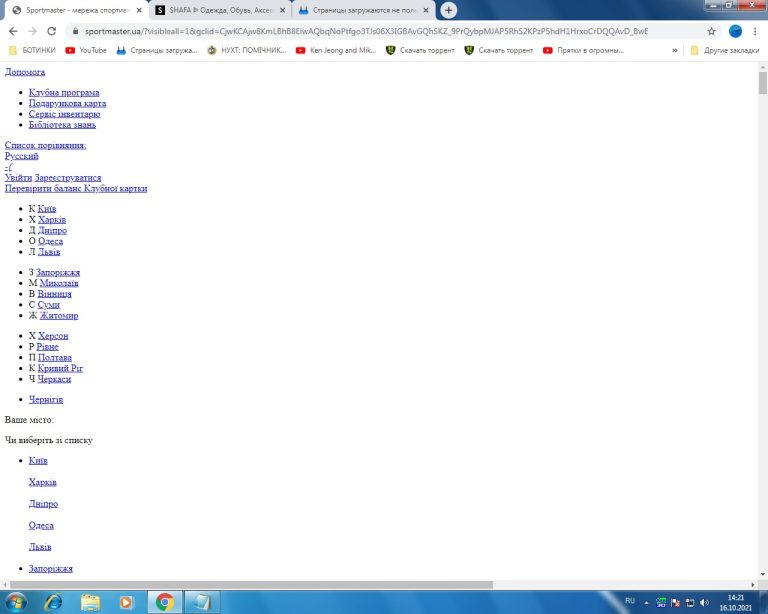Choose Полтава city link

click(x=55, y=357)
